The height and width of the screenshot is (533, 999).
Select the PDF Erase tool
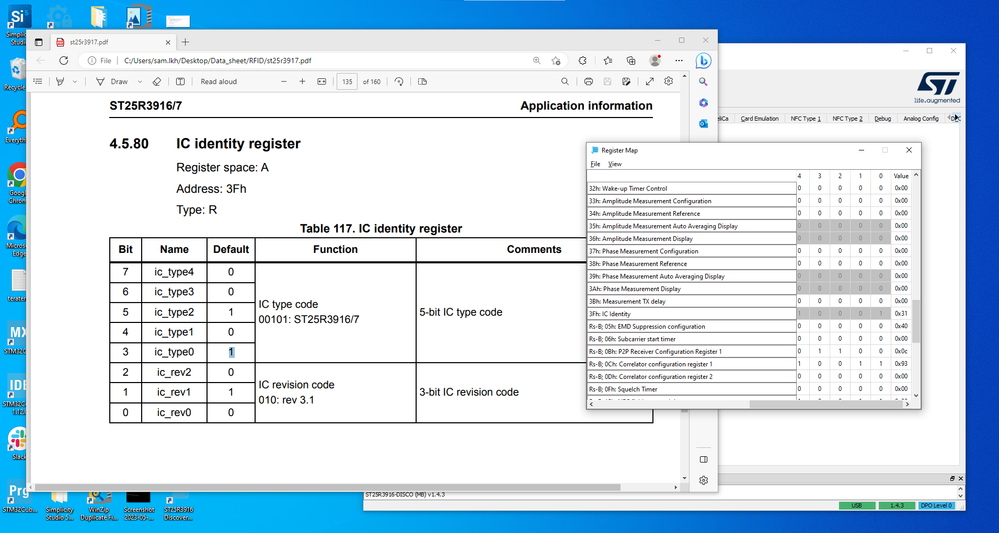click(157, 82)
